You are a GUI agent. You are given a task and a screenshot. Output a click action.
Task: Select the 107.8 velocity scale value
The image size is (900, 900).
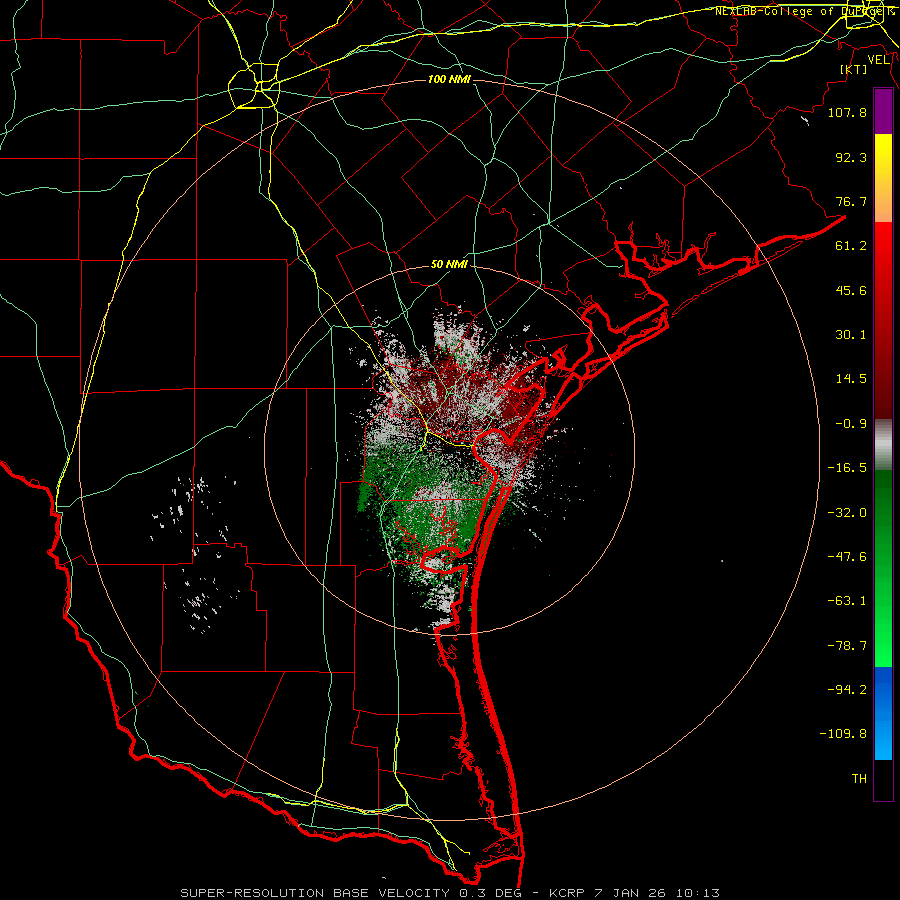(847, 112)
